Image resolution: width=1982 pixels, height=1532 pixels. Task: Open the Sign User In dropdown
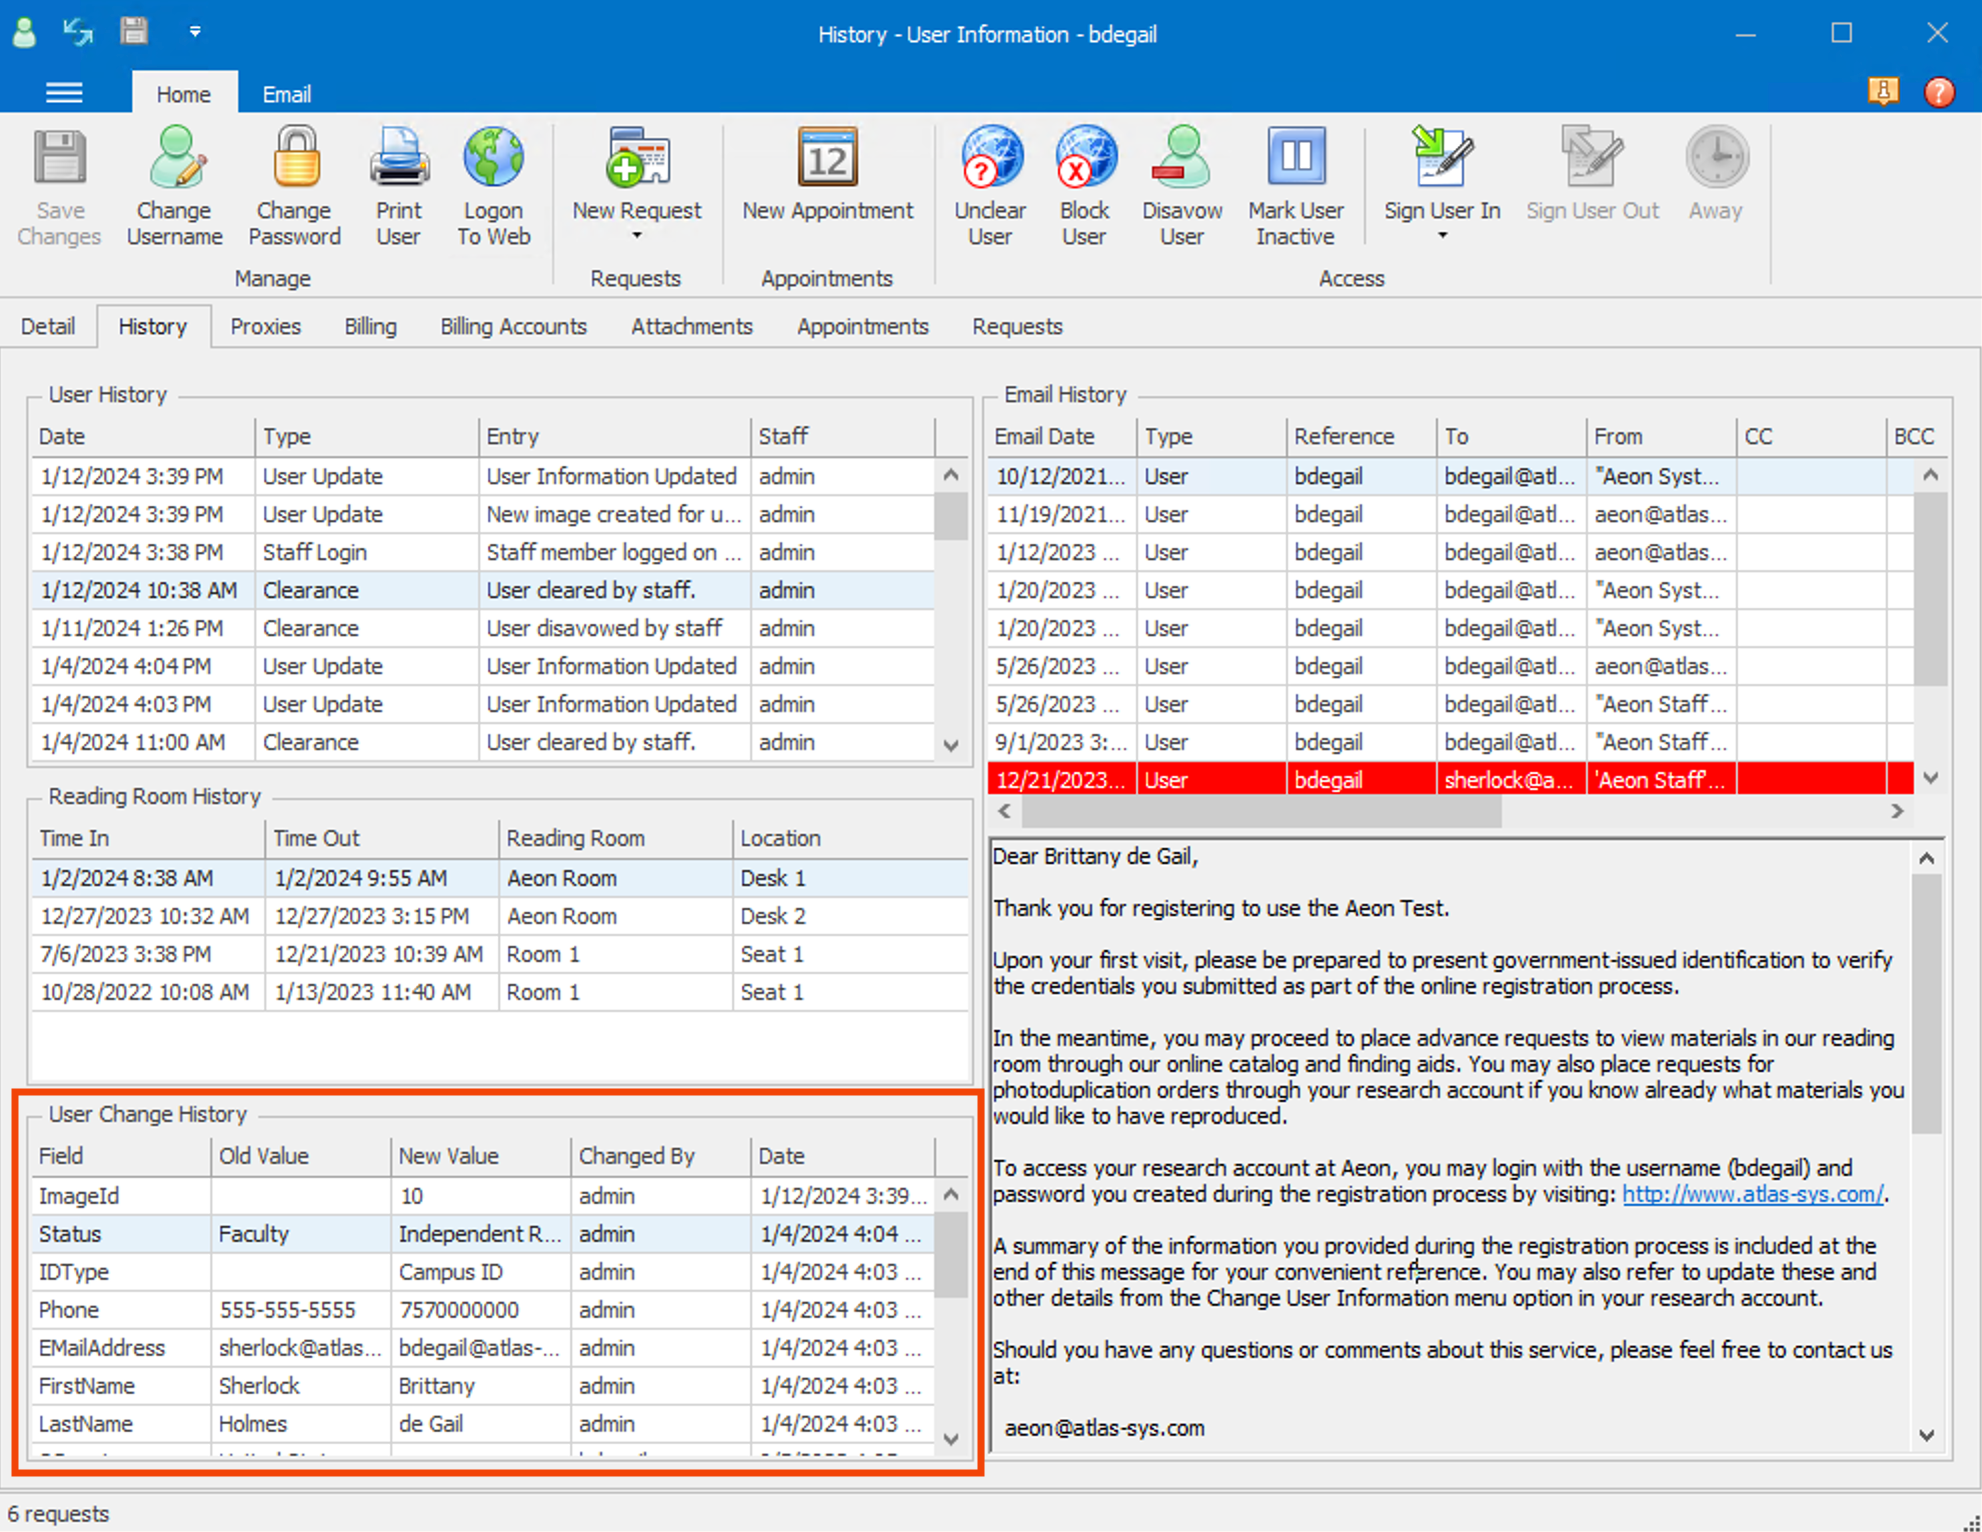coord(1441,235)
